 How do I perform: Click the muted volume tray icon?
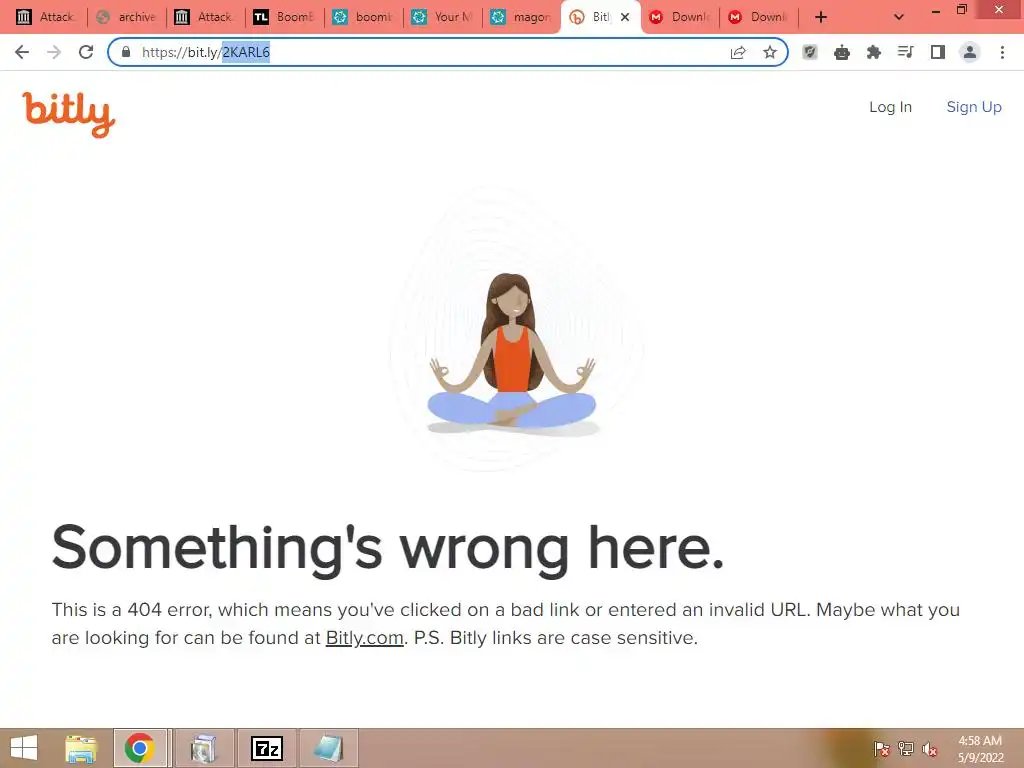point(930,749)
